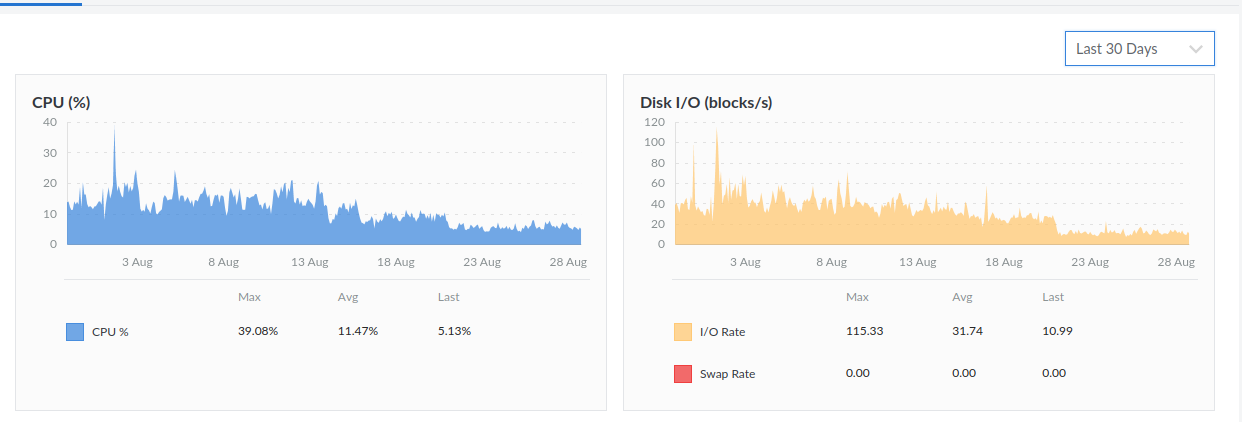The width and height of the screenshot is (1242, 422).
Task: Click 13 Aug label on CPU chart axis
Action: (309, 262)
